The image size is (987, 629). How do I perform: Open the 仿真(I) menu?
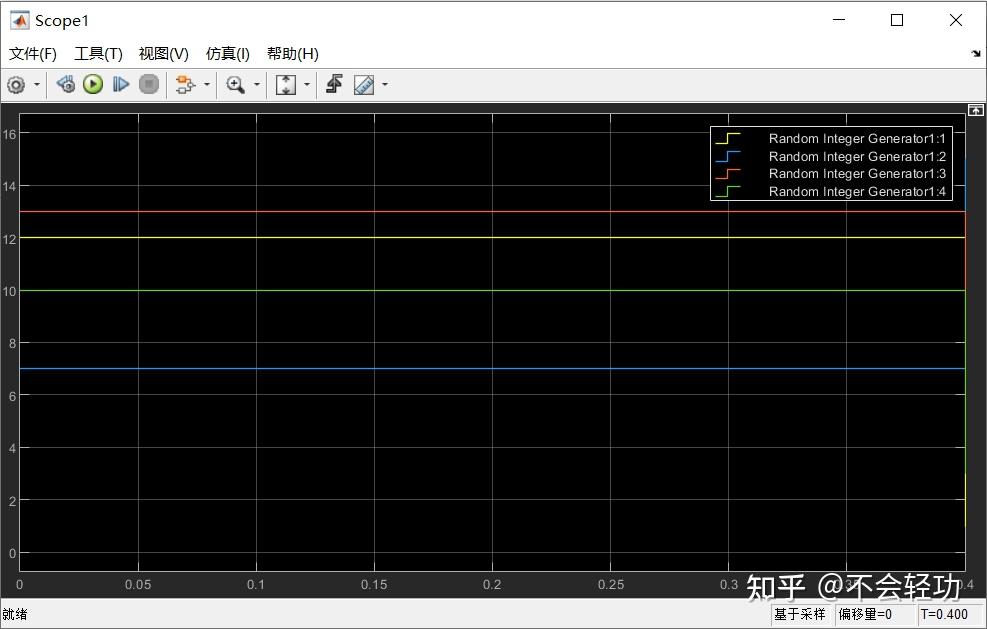tap(227, 53)
